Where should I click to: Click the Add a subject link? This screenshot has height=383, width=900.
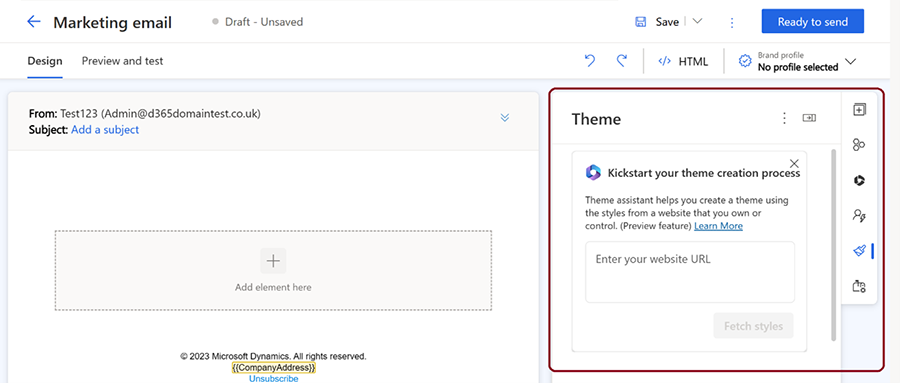[x=105, y=130]
